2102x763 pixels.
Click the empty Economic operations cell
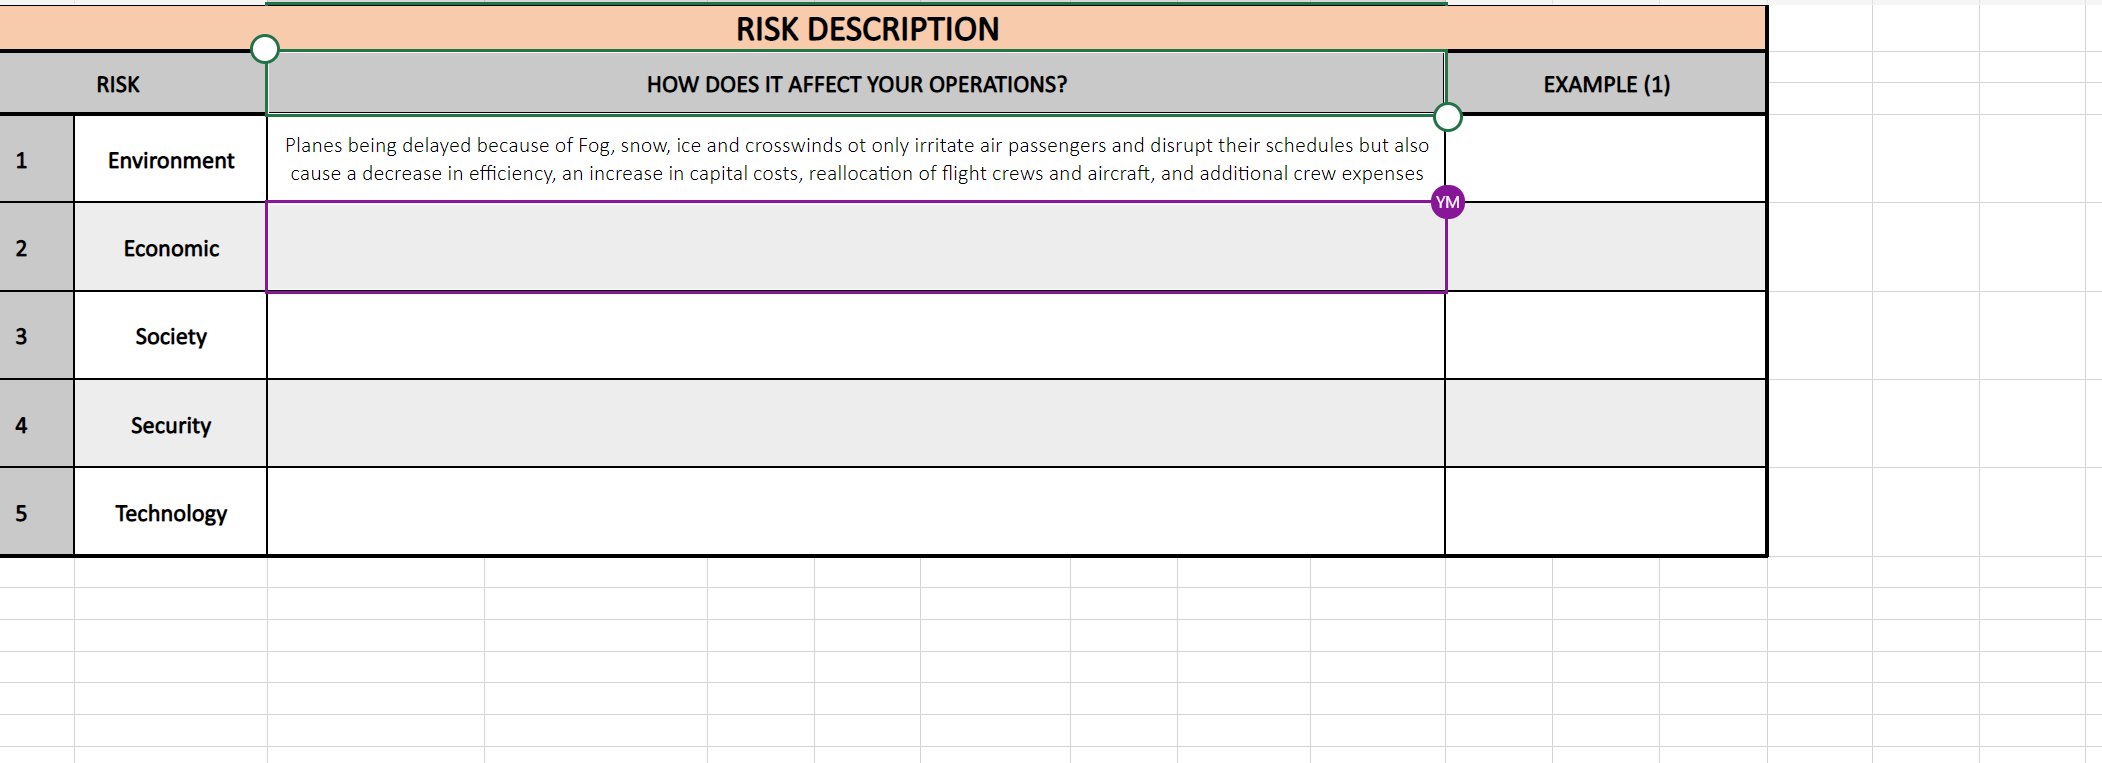tap(856, 248)
